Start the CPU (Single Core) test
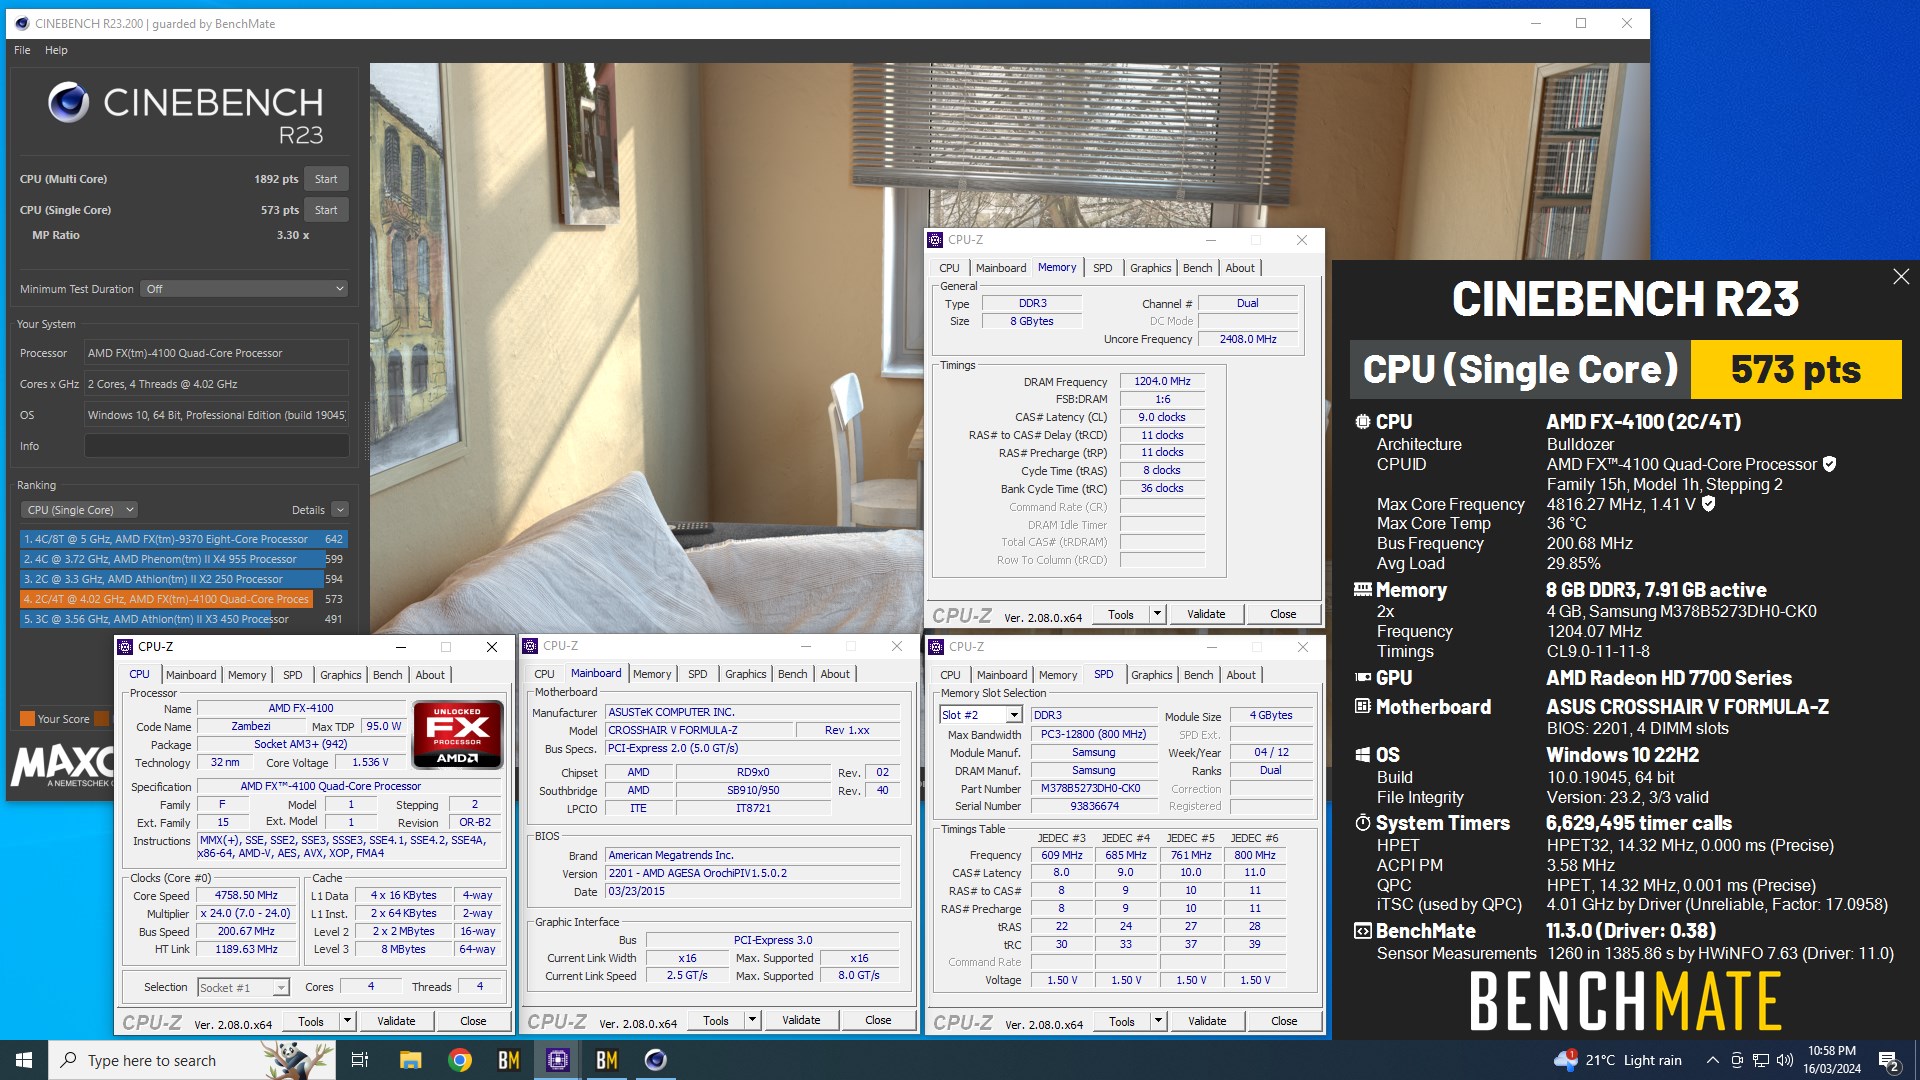Image resolution: width=1920 pixels, height=1080 pixels. tap(326, 210)
